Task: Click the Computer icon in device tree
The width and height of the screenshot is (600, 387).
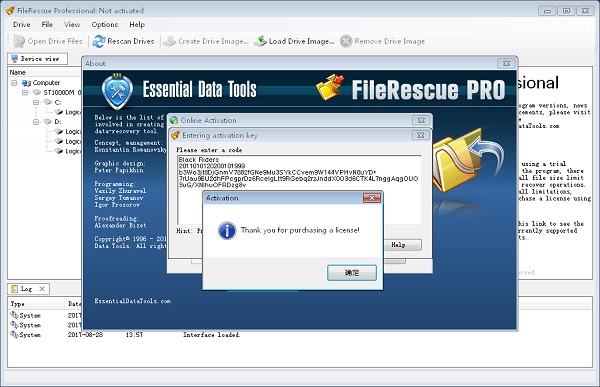Action: pos(26,83)
